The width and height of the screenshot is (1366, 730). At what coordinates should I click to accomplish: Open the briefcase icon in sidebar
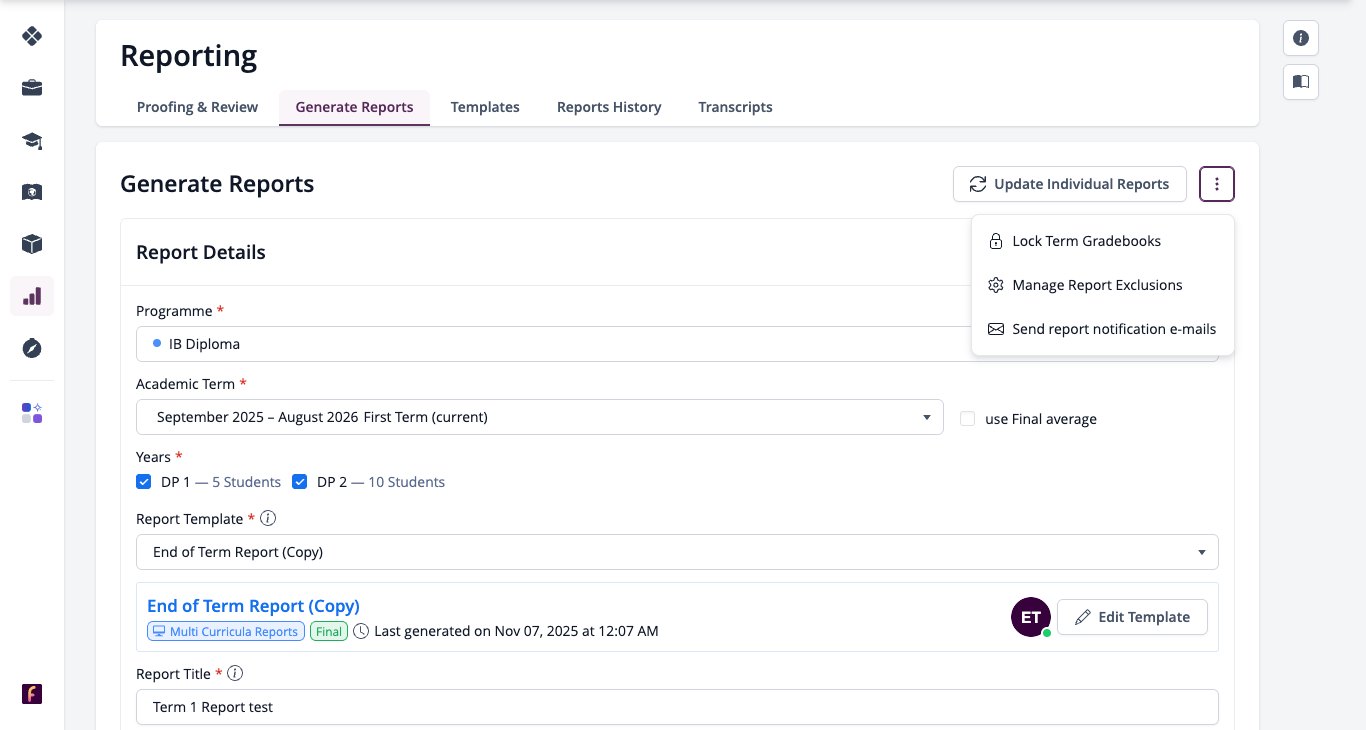tap(32, 88)
